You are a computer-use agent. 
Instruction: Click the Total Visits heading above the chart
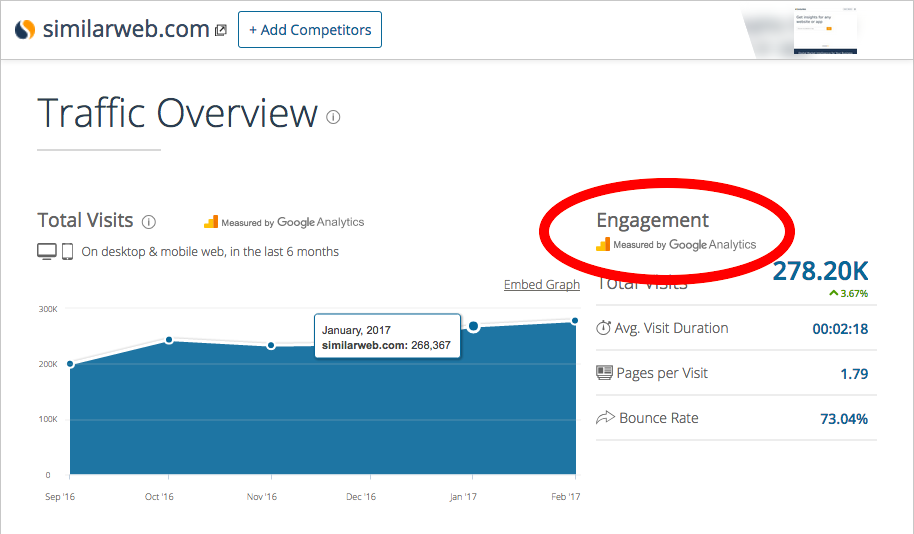click(85, 220)
